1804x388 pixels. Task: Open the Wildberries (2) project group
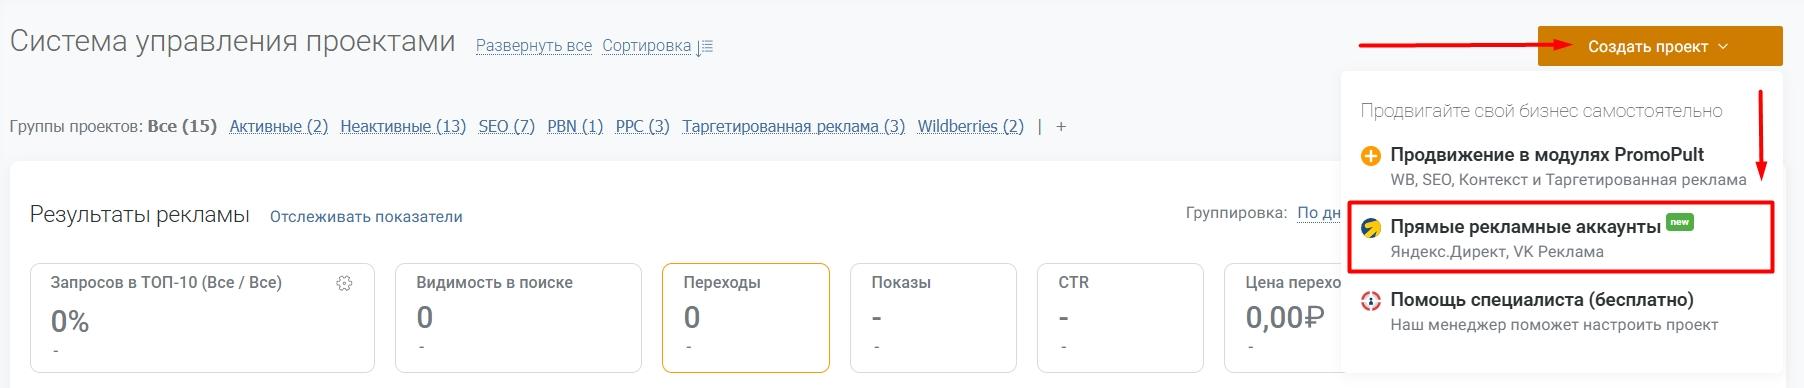(x=970, y=127)
